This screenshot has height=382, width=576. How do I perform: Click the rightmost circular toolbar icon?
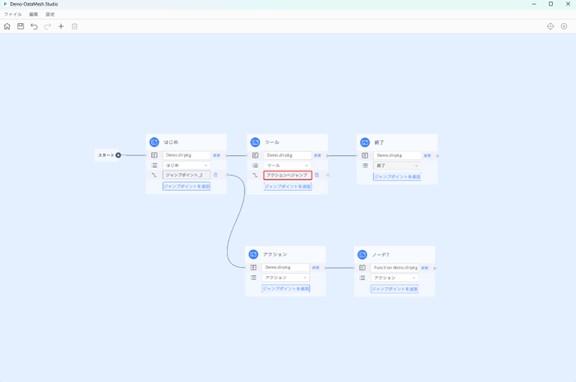[x=564, y=26]
